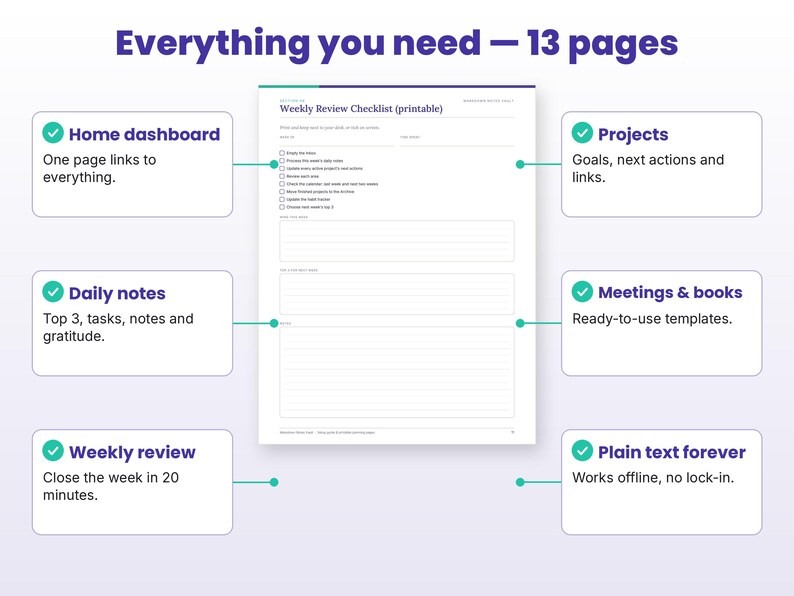Click the 'Home dashboard' heading
The height and width of the screenshot is (596, 794).
pos(144,134)
